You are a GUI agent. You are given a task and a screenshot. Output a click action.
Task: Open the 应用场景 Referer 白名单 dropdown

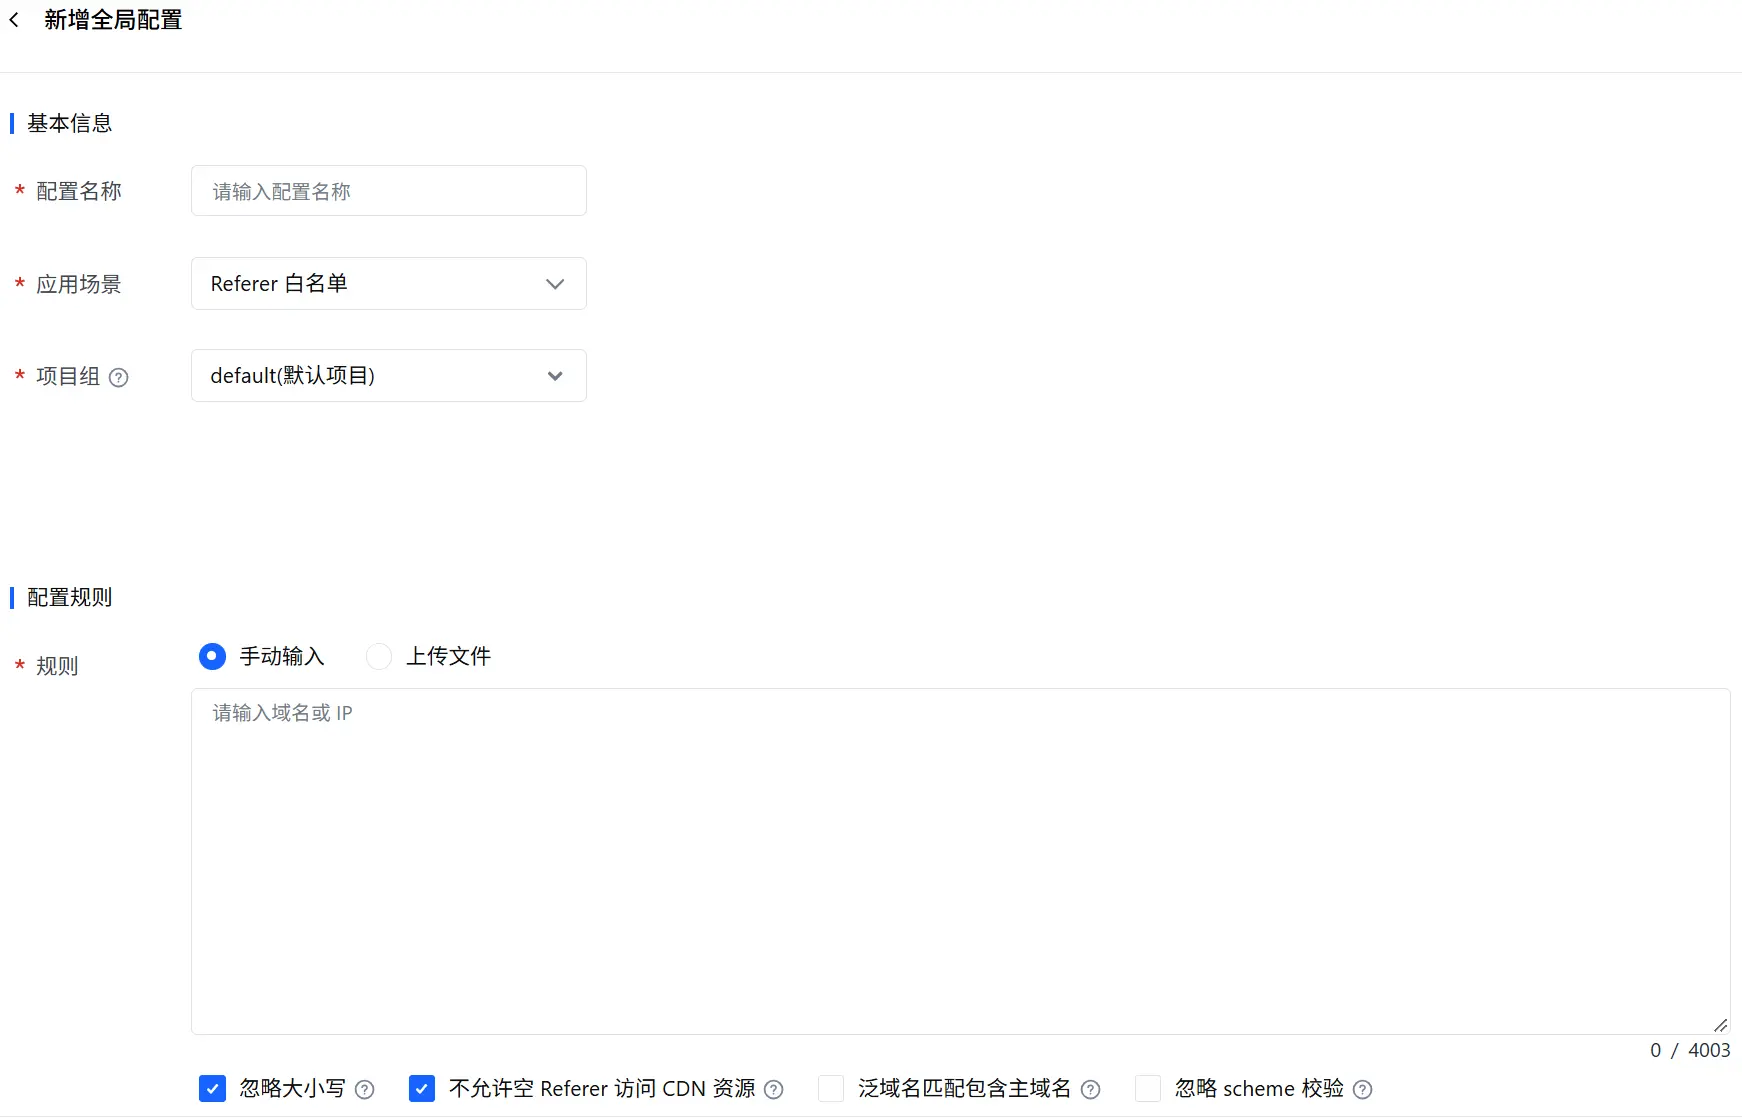(x=389, y=284)
